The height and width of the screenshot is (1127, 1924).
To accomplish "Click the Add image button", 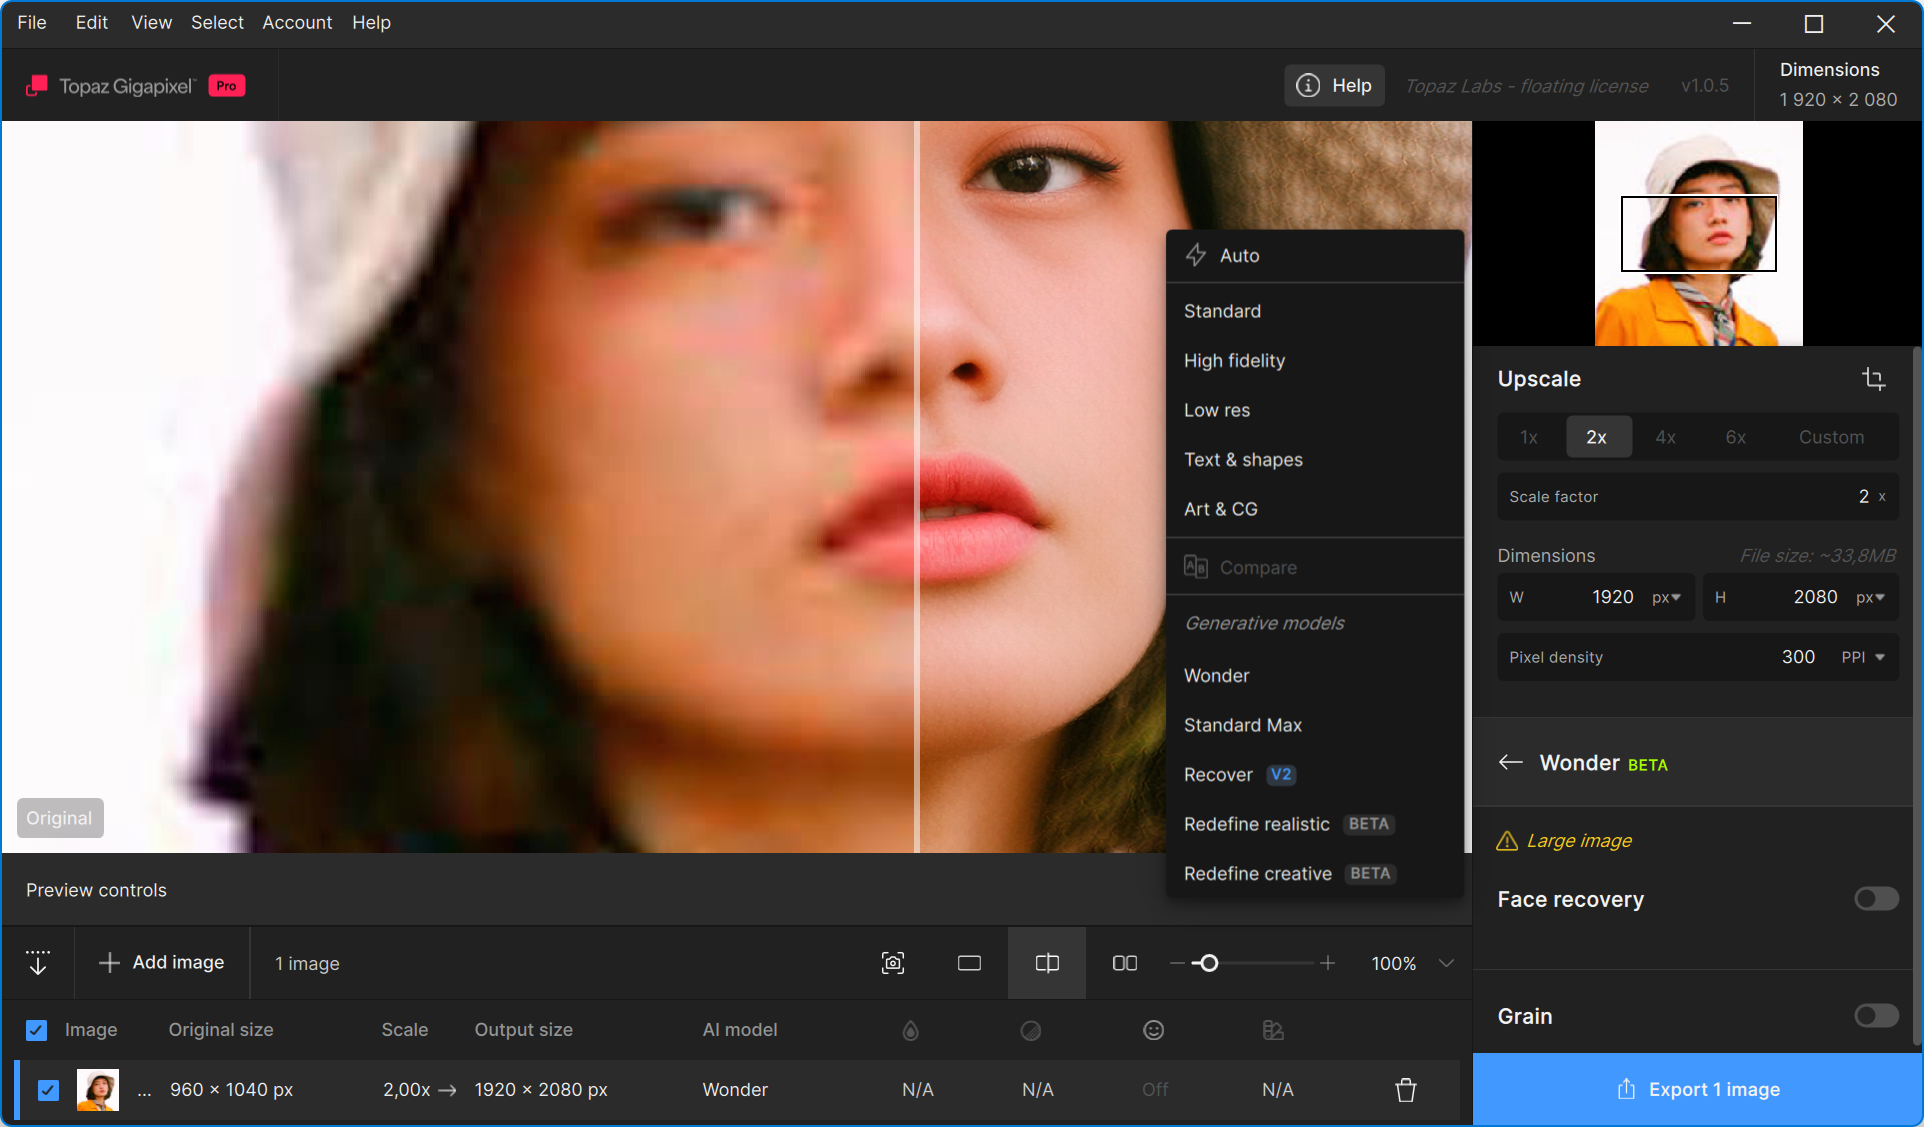I will (162, 963).
